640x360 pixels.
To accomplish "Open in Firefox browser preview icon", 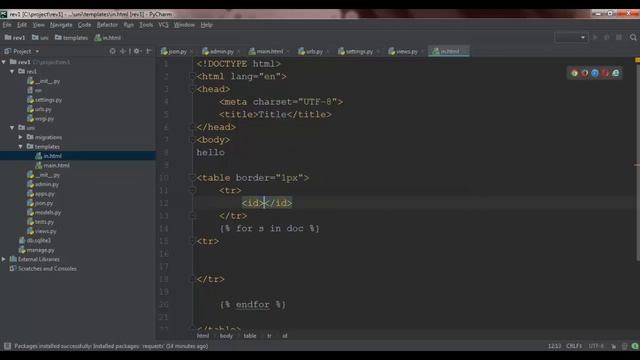I will tap(584, 73).
